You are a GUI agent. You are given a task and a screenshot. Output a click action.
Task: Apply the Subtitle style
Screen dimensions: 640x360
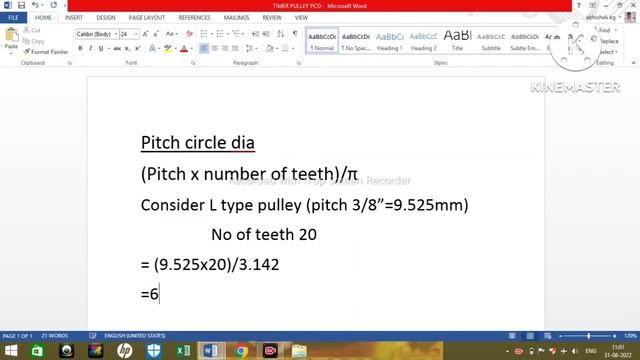tap(491, 41)
